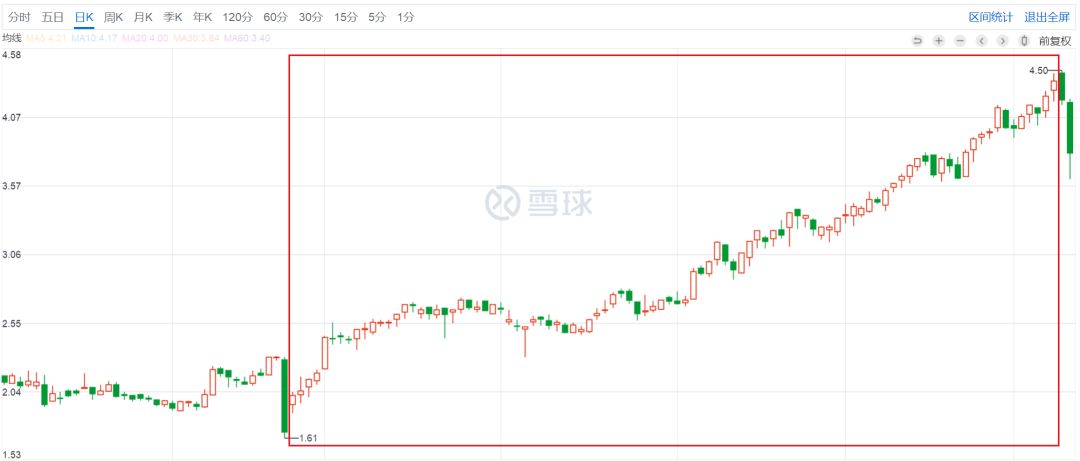Select the 月K monthly tab
This screenshot has height=461, width=1080.
coord(143,17)
